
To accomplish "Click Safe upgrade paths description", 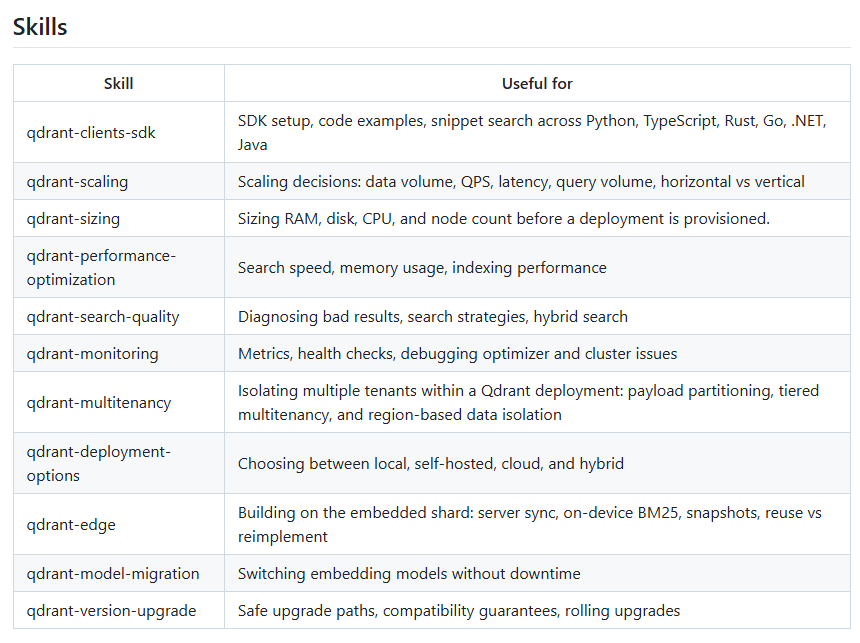I will click(537, 610).
